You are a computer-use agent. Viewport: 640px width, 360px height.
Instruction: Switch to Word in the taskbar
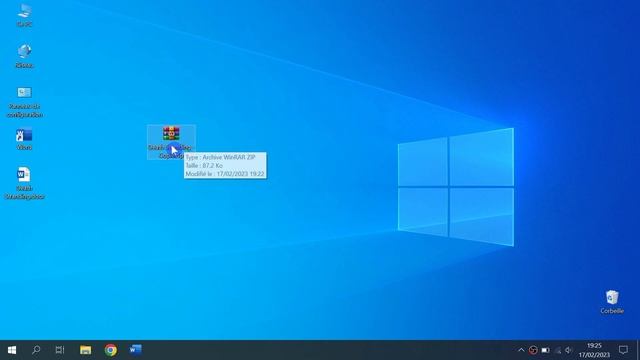[x=135, y=350]
